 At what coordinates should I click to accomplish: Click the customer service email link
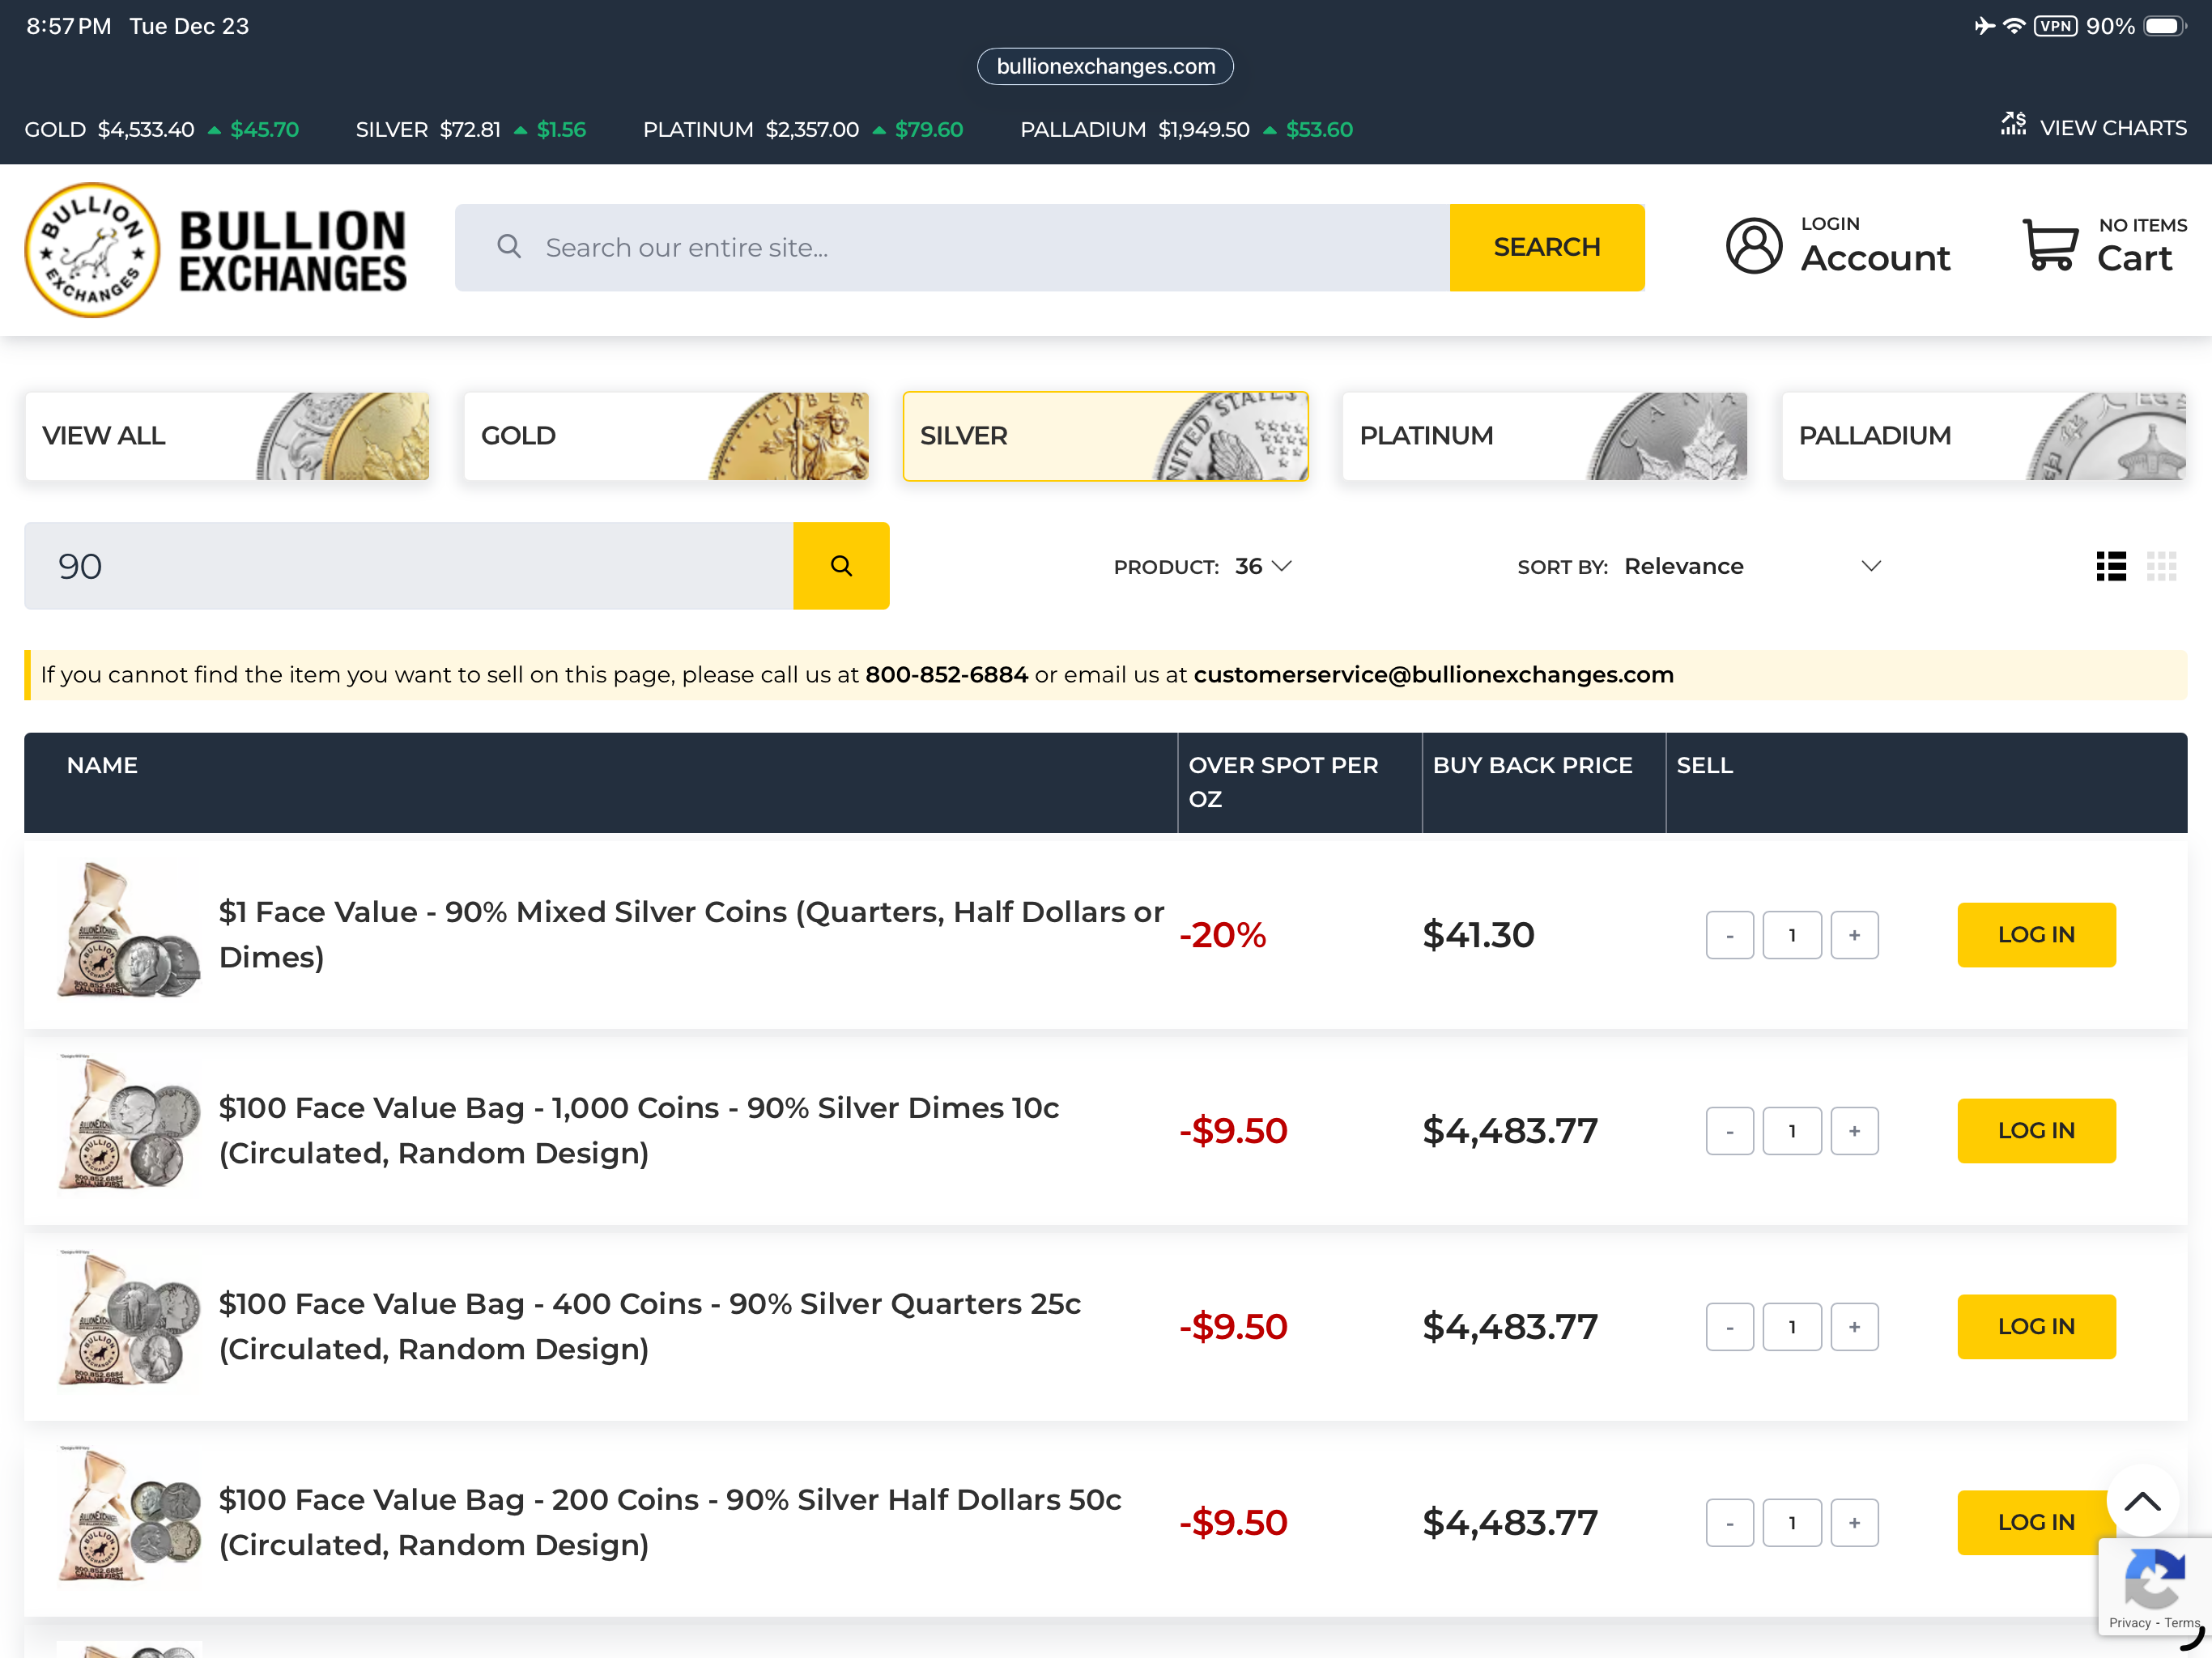click(1433, 675)
